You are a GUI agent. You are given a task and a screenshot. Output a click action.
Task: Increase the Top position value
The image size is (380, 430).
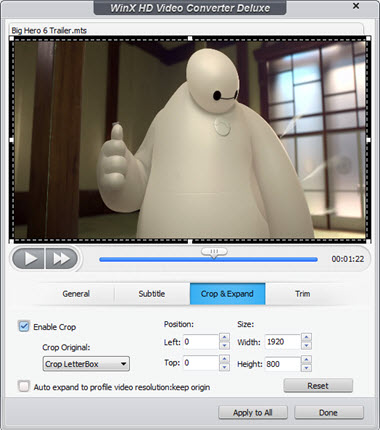[225, 359]
